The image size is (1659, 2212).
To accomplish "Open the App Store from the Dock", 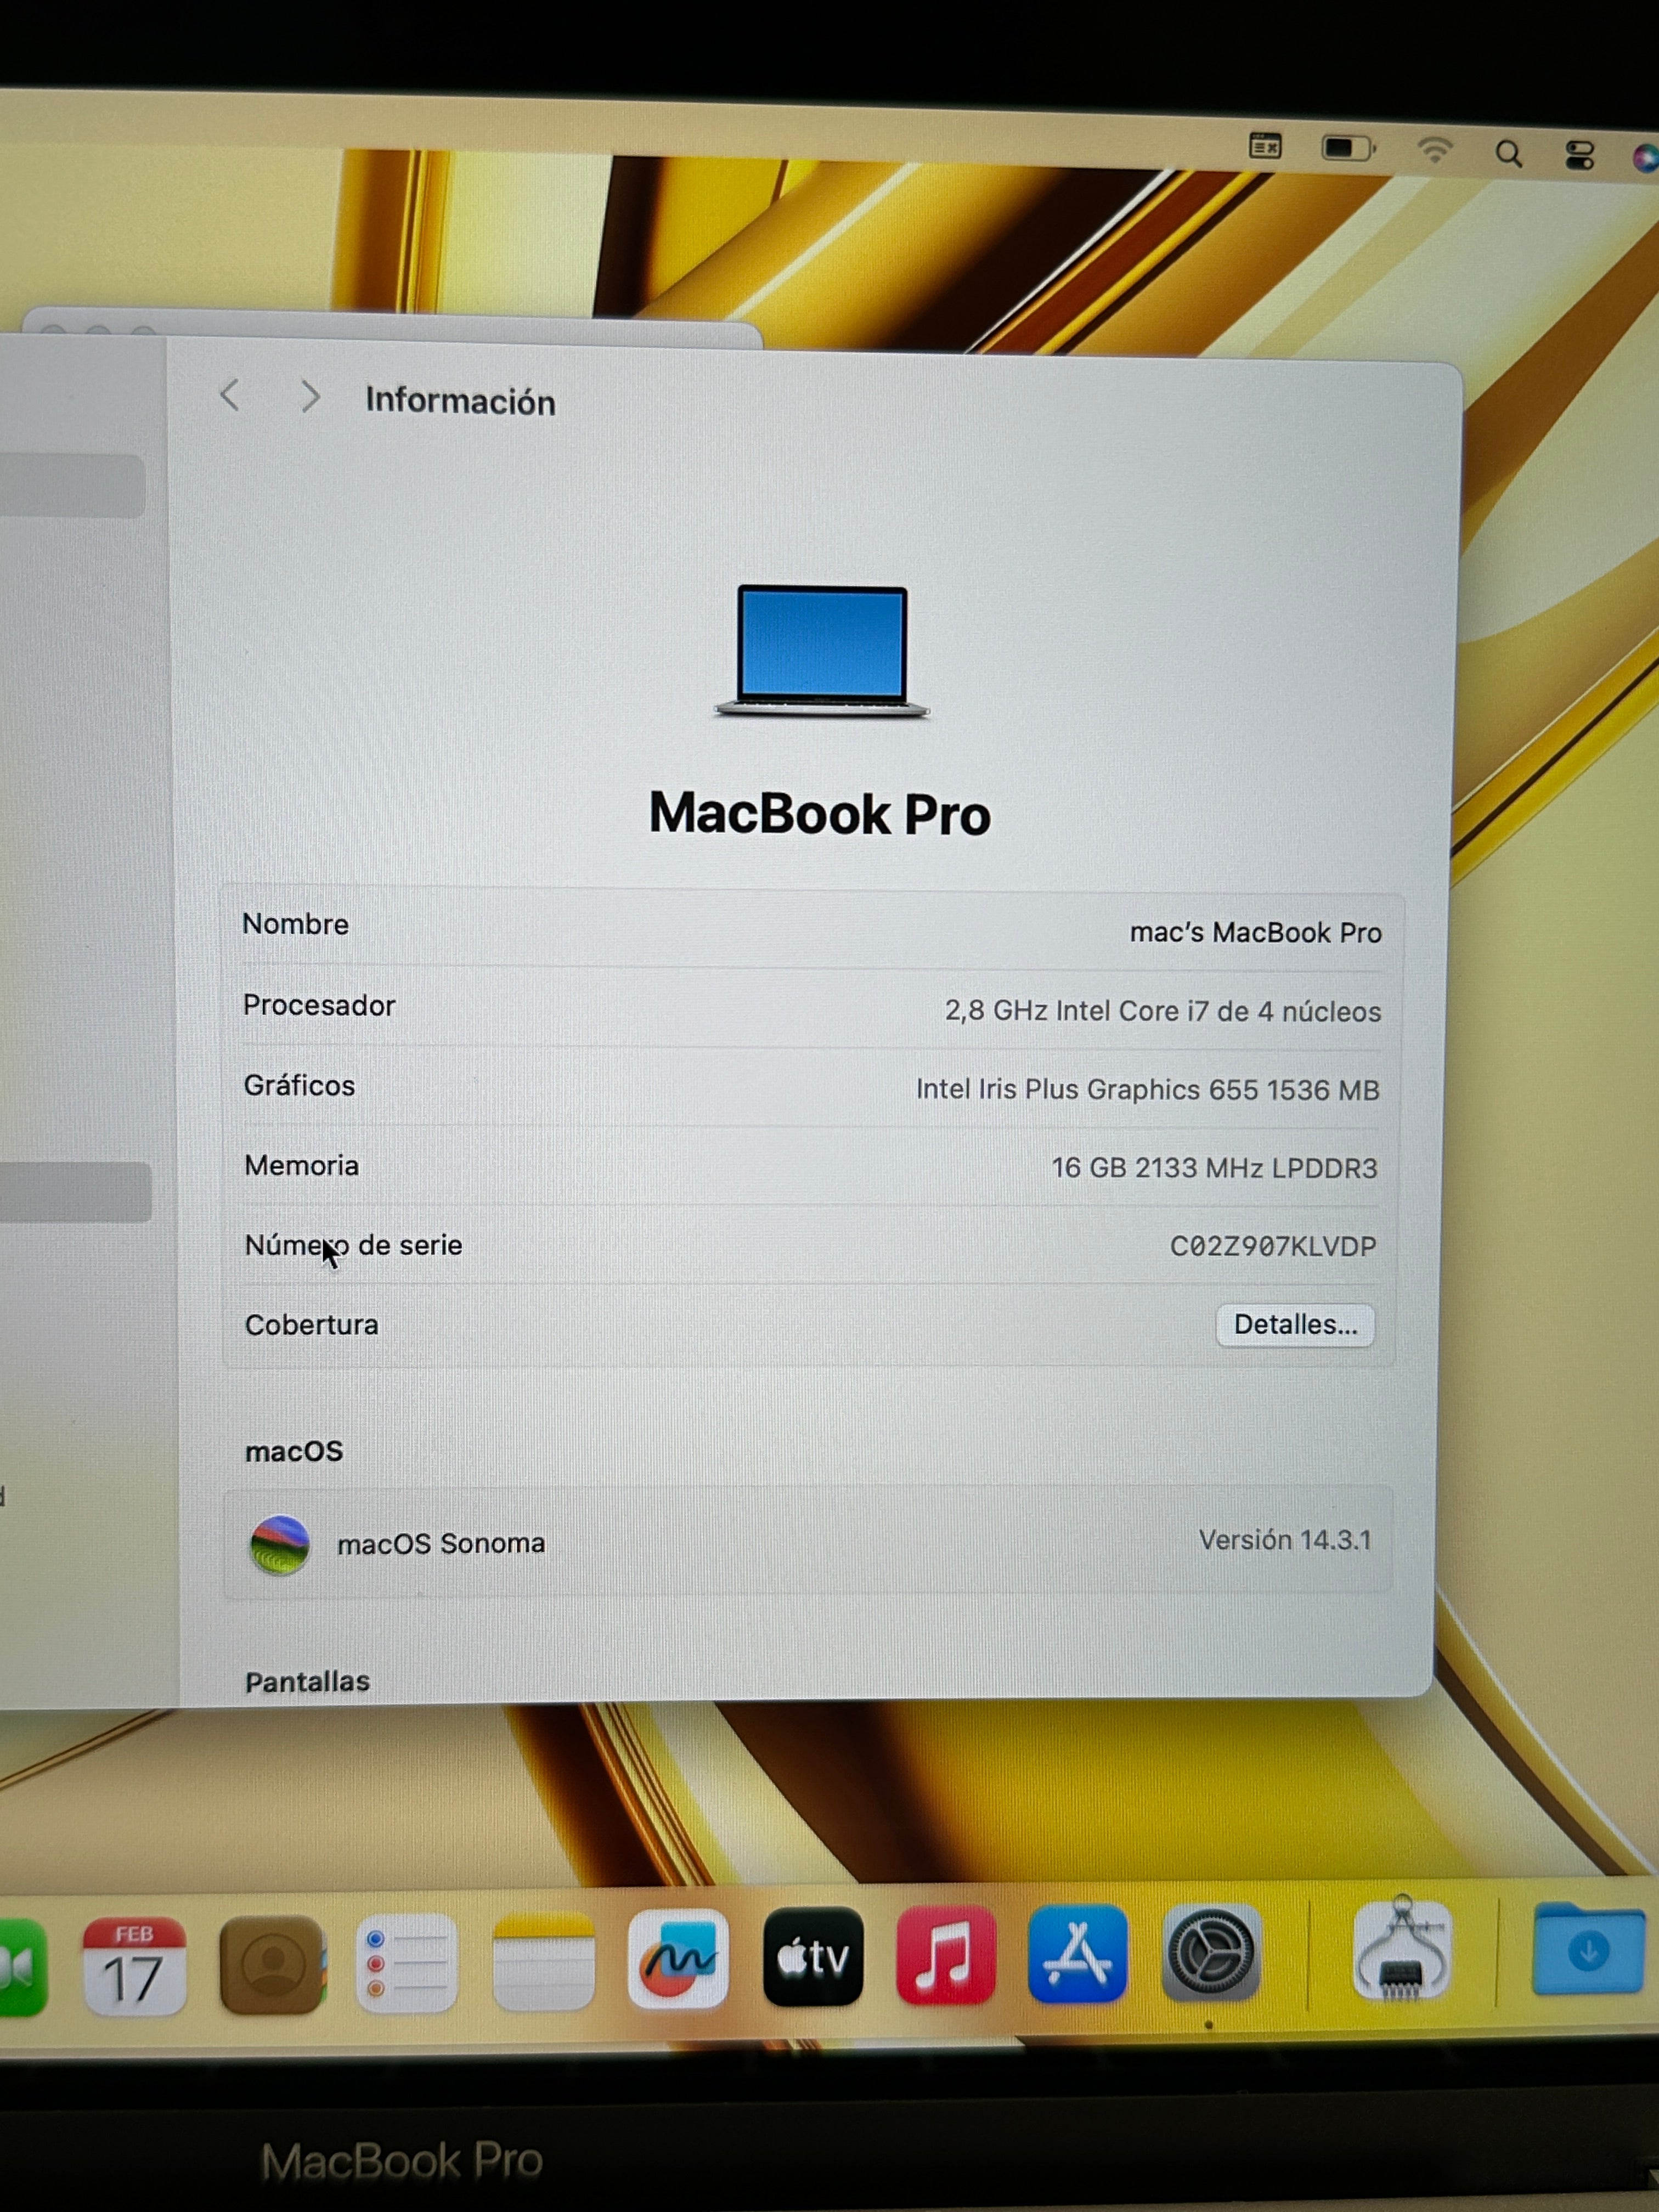I will coord(1078,1954).
